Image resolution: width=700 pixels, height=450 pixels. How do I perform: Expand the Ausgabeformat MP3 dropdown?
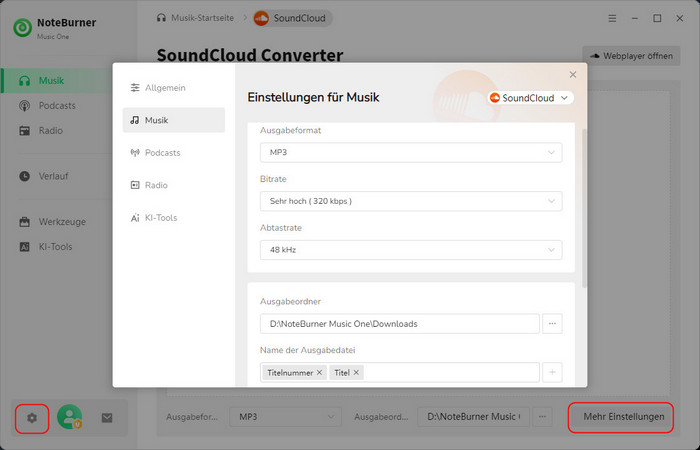pos(409,152)
